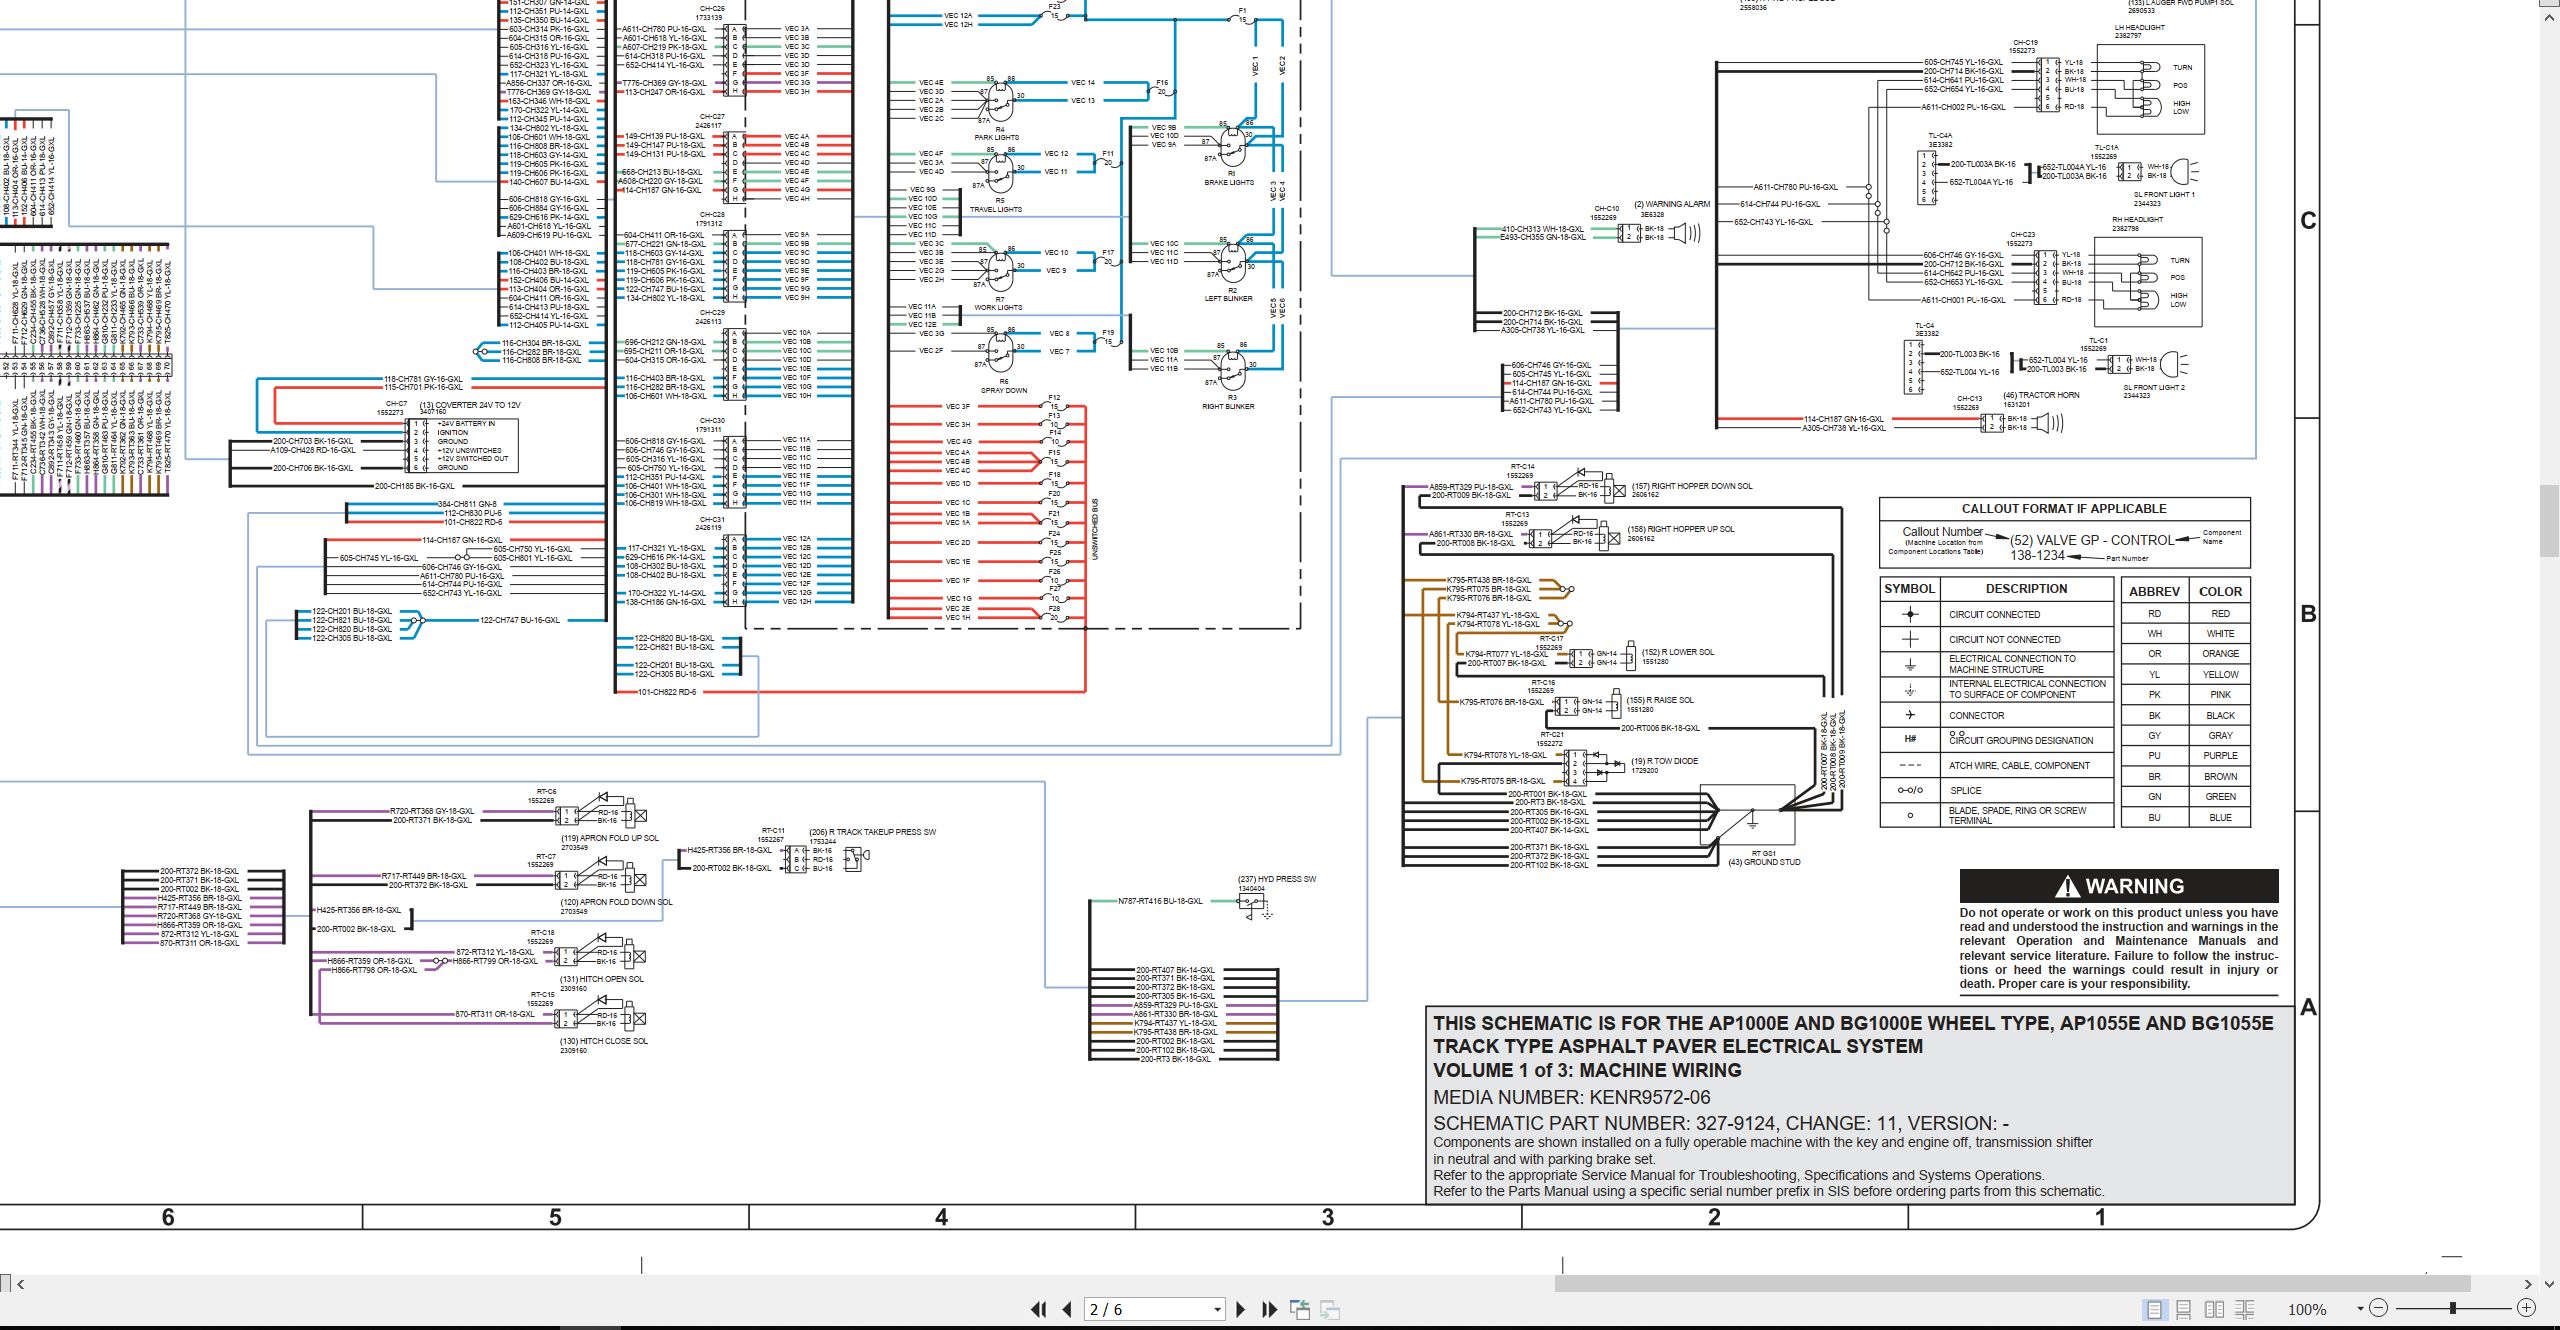Click the zoom slider handle

point(2453,1308)
